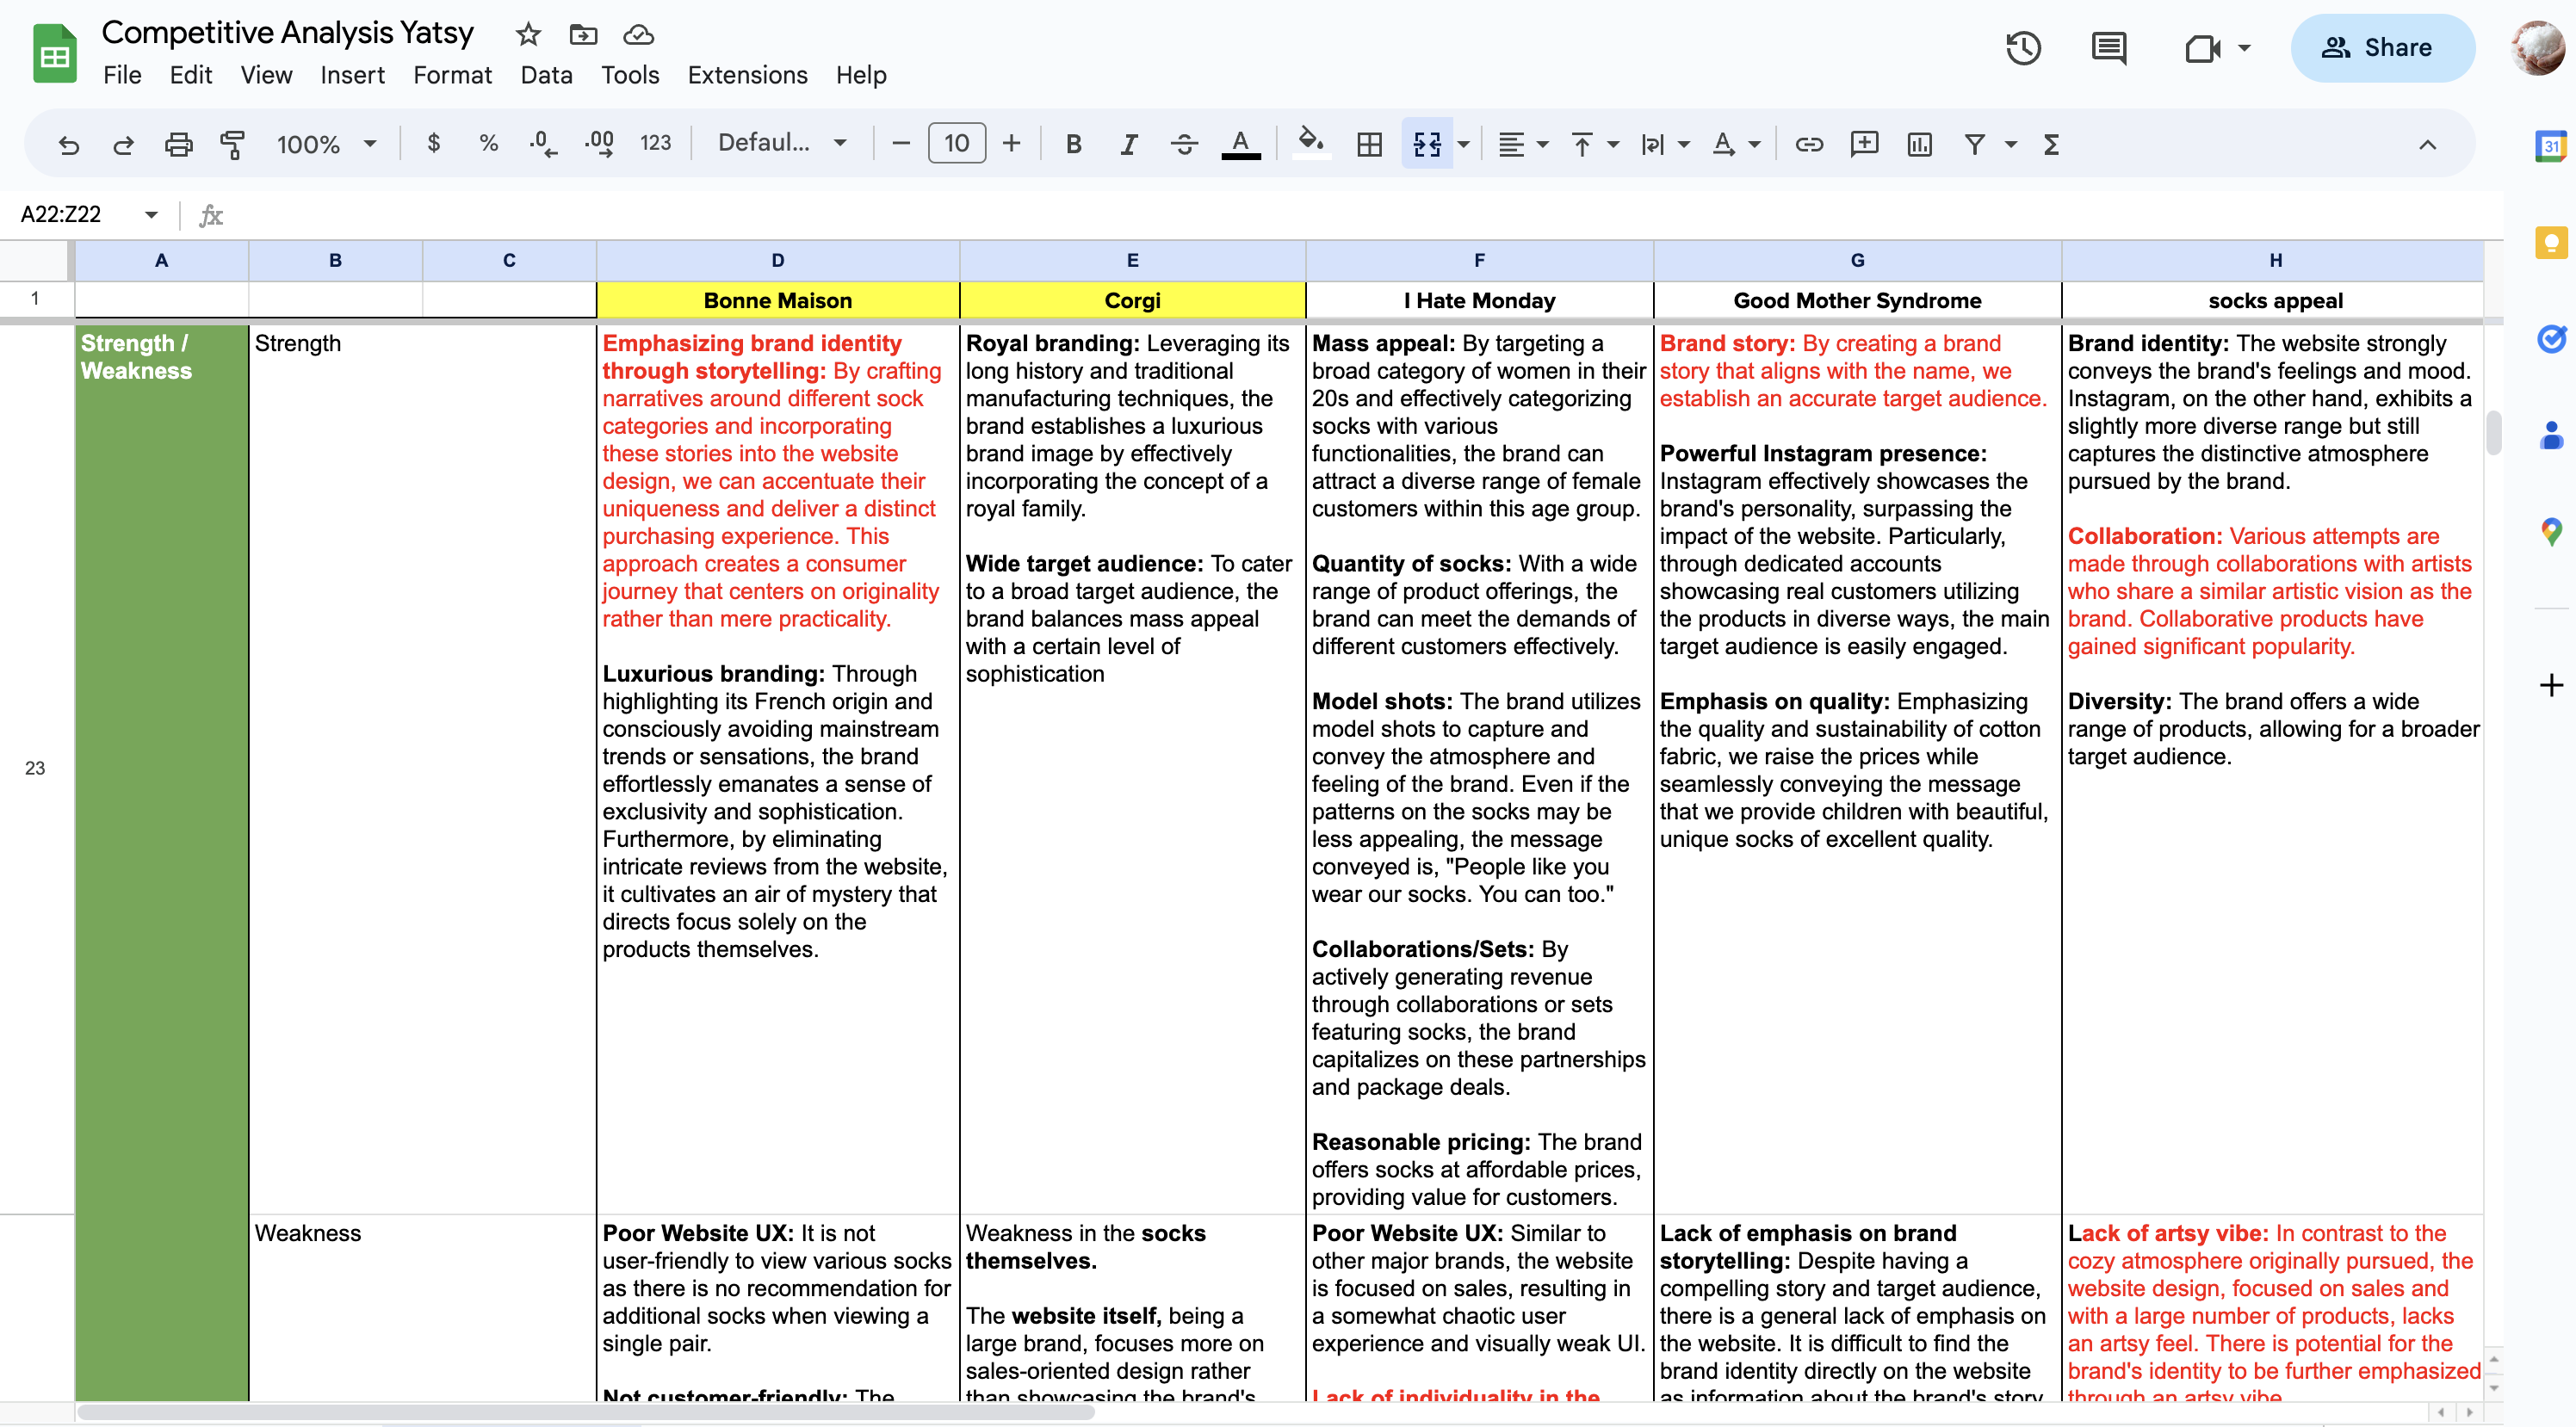The height and width of the screenshot is (1427, 2576).
Task: Toggle strikethrough formatting
Action: pos(1184,144)
